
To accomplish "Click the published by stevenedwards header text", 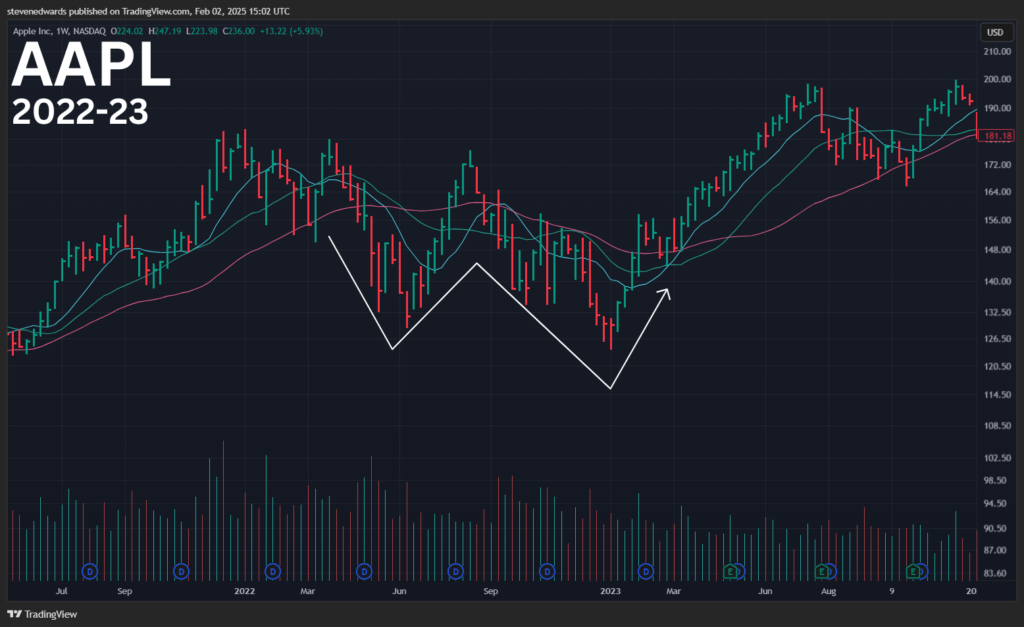I will pyautogui.click(x=148, y=11).
